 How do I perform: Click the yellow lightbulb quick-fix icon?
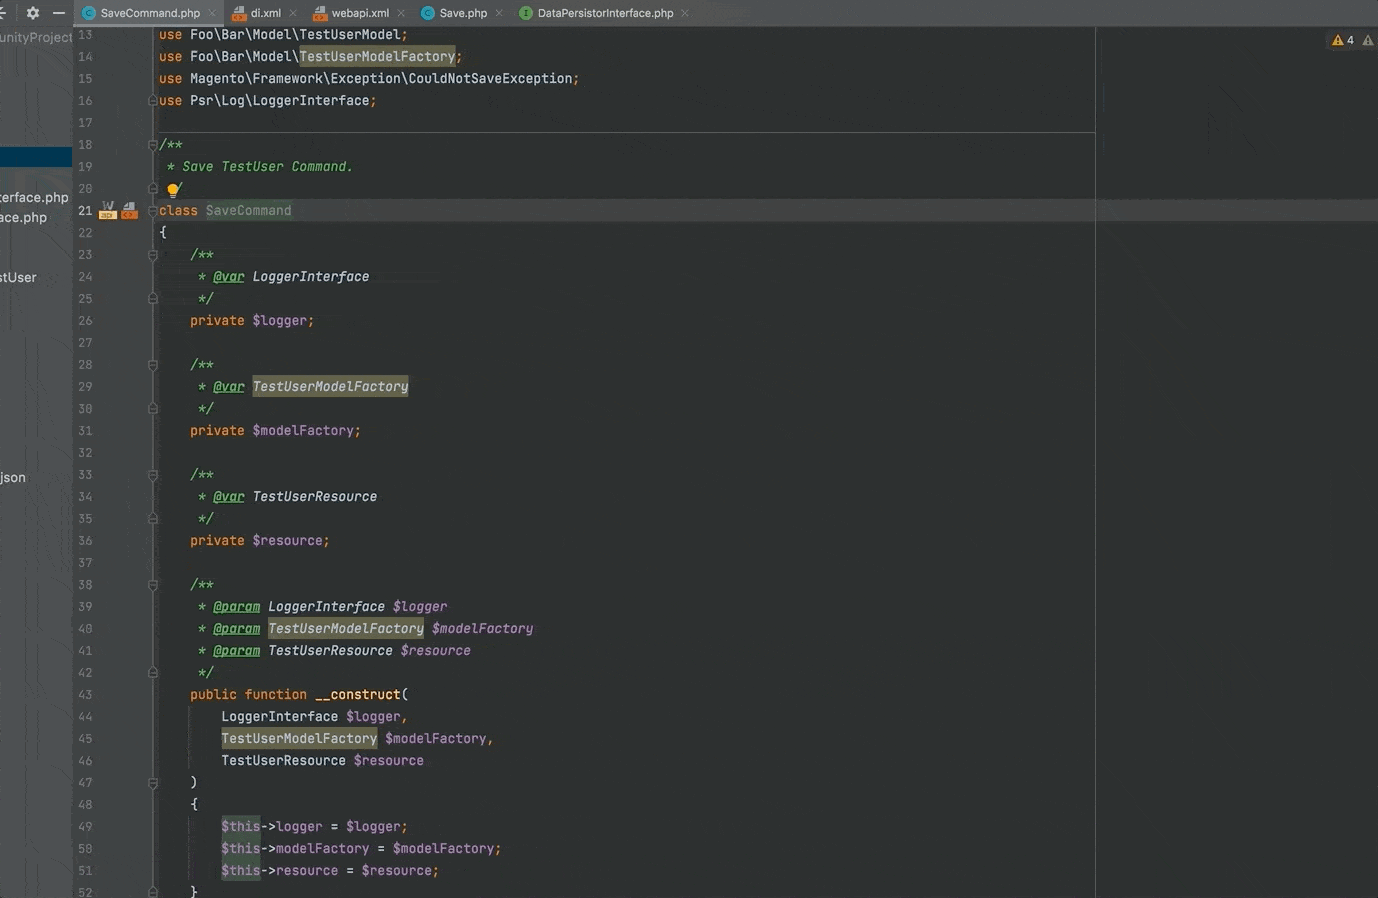tap(173, 190)
